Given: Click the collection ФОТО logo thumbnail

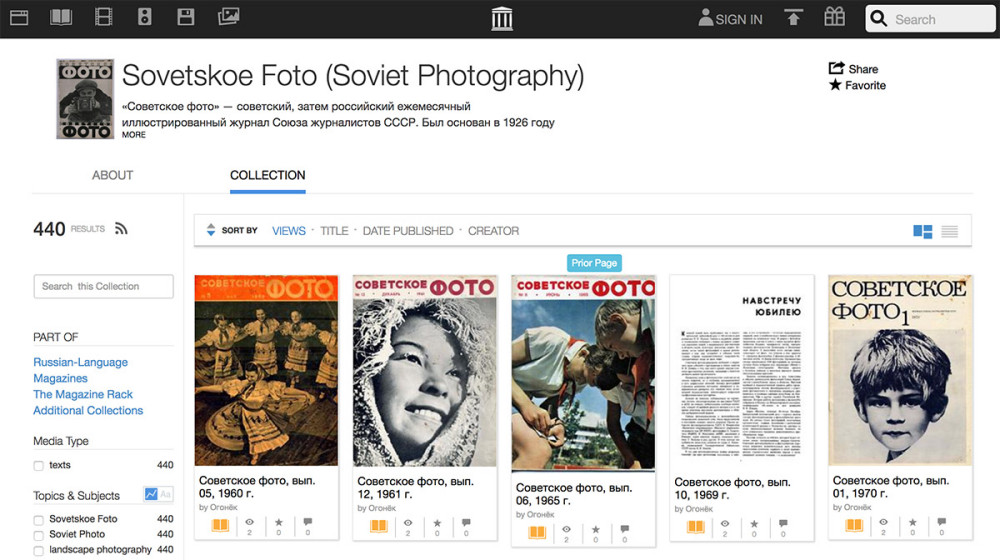Looking at the screenshot, I should 85,99.
